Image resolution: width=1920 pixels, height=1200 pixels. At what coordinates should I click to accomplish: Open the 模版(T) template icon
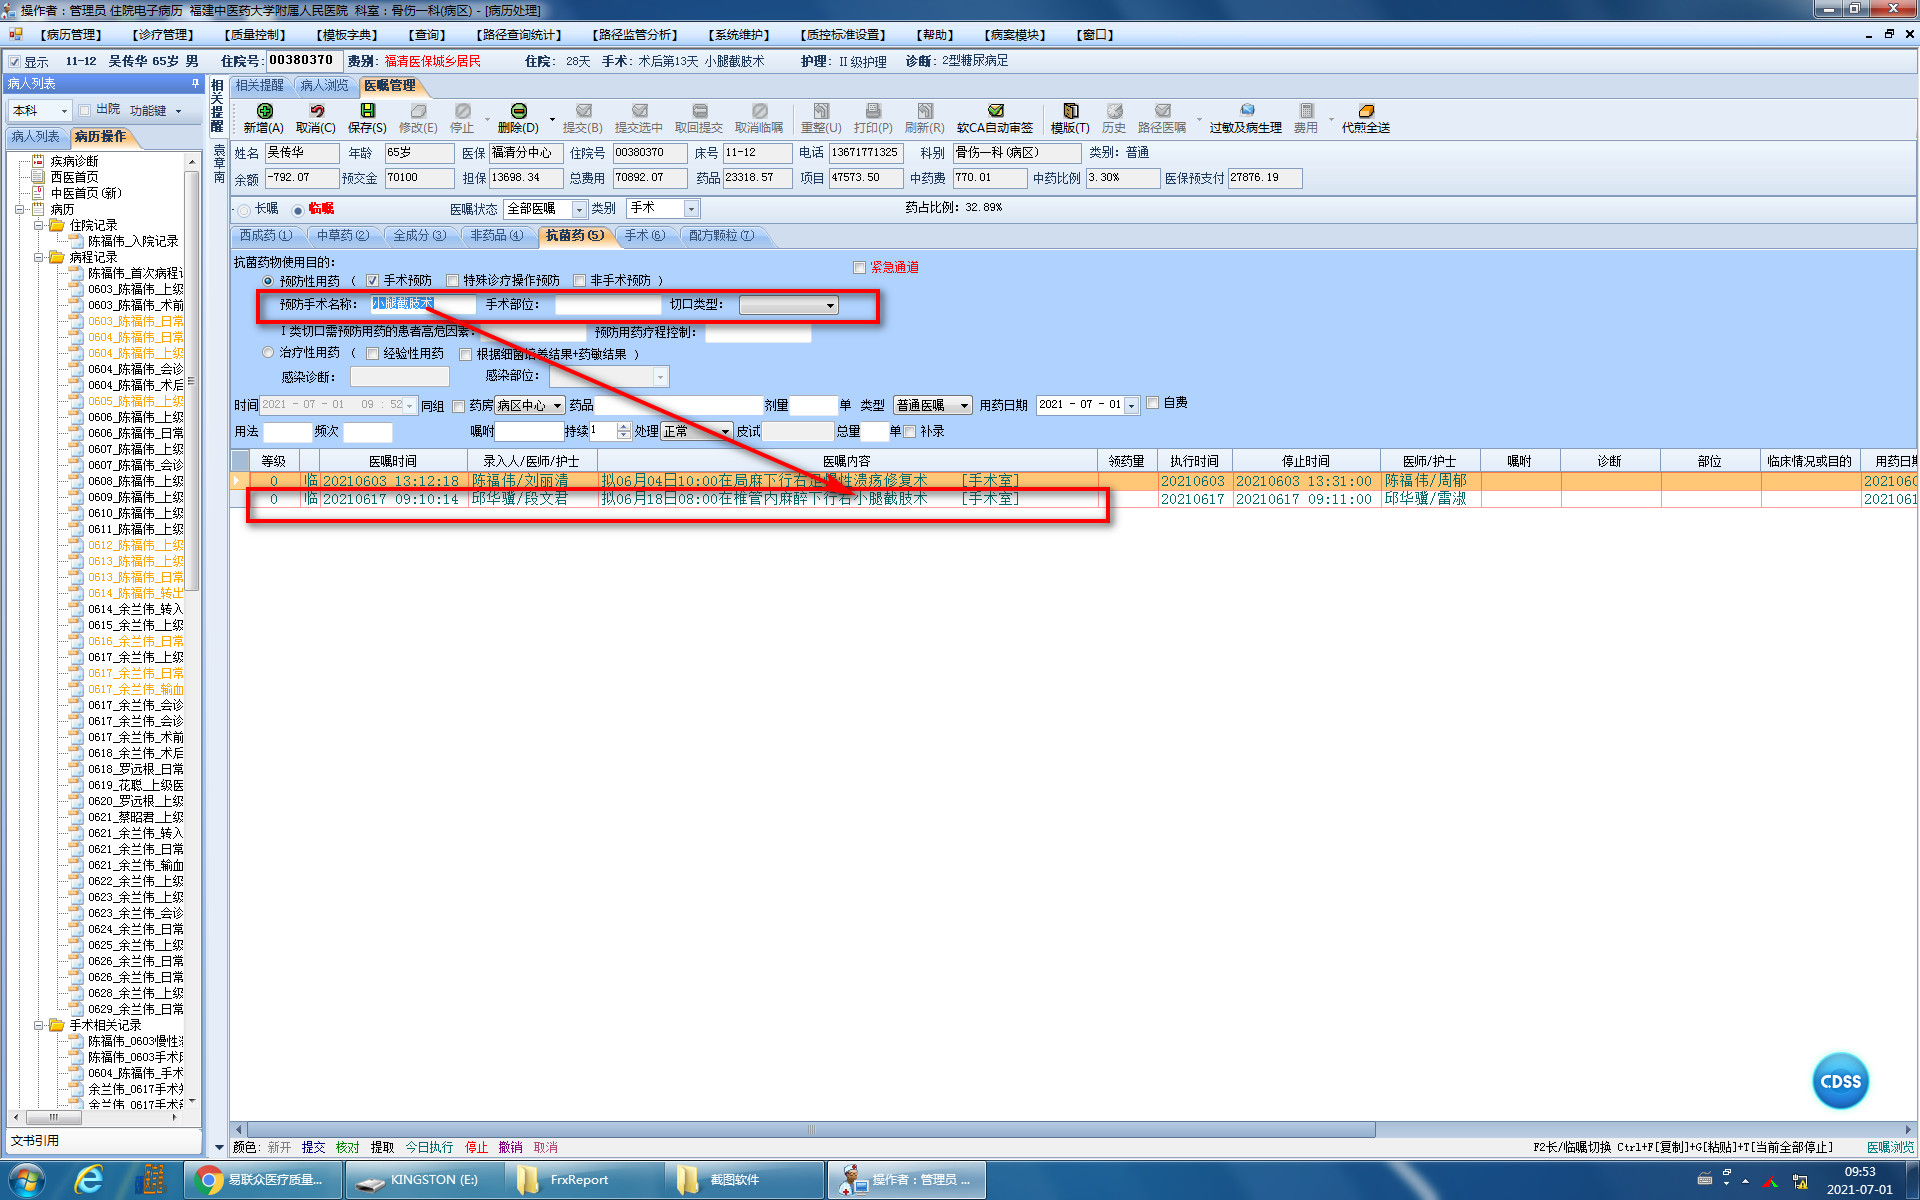click(1070, 112)
